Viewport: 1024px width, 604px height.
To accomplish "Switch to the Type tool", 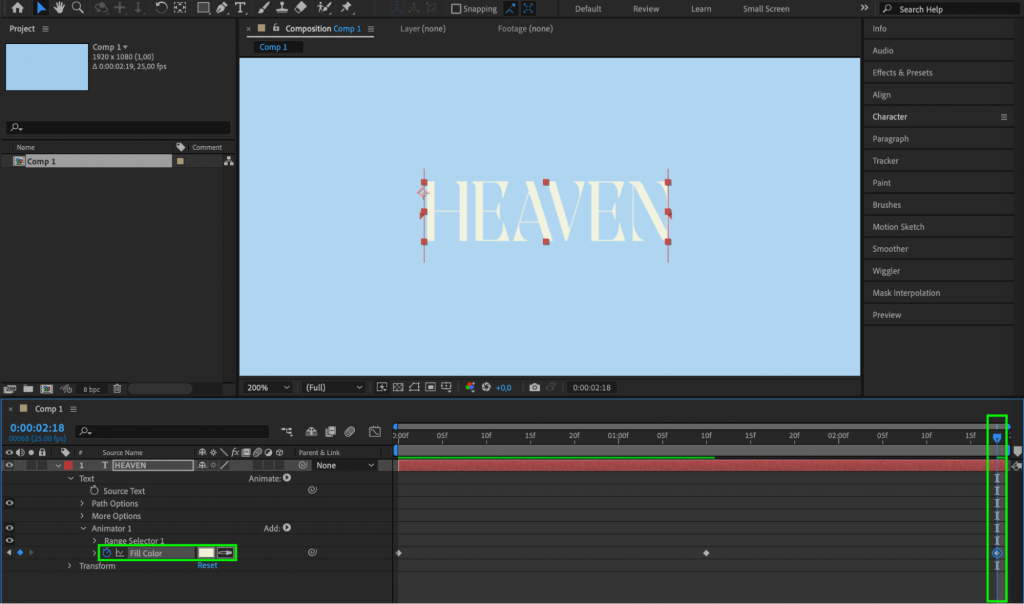I will (240, 8).
